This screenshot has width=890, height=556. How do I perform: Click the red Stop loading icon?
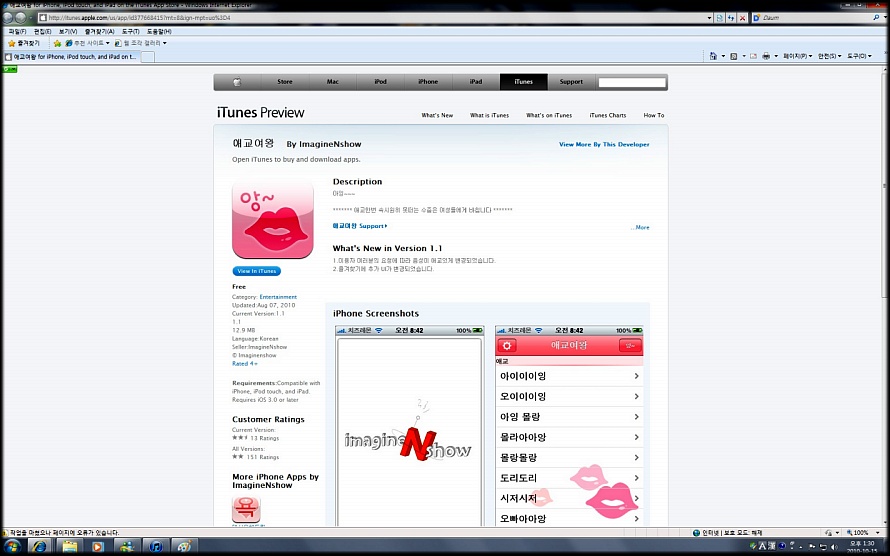pyautogui.click(x=742, y=18)
